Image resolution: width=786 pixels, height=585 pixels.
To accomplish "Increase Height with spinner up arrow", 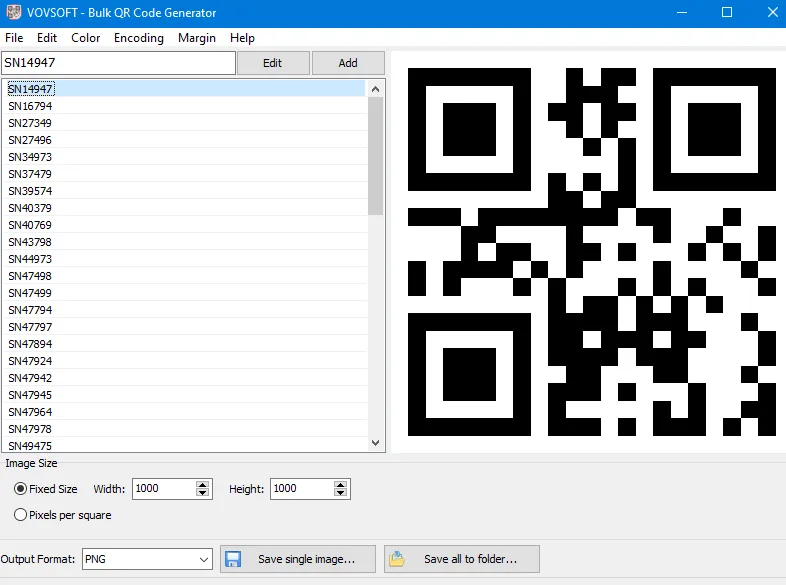I will tap(341, 485).
